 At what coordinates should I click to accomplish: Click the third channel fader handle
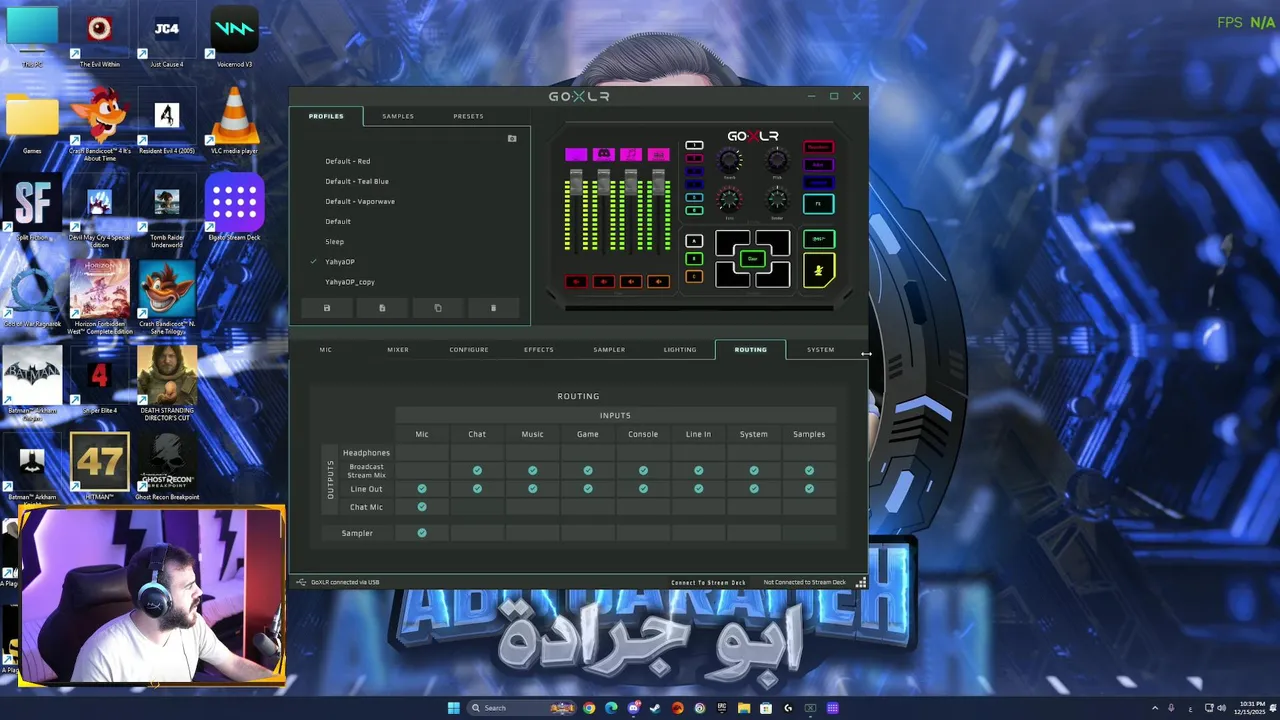(631, 182)
